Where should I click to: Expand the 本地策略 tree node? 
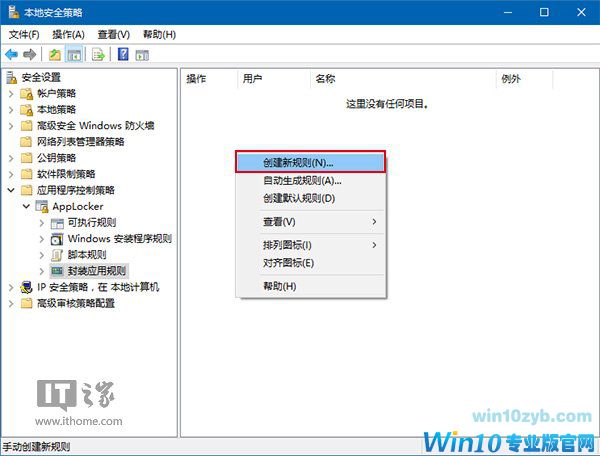pos(11,110)
